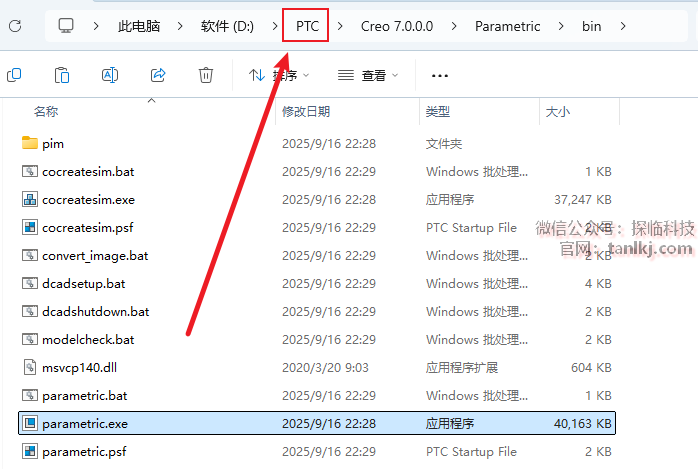Click PTC Startup File type of parametric.psf

471,452
